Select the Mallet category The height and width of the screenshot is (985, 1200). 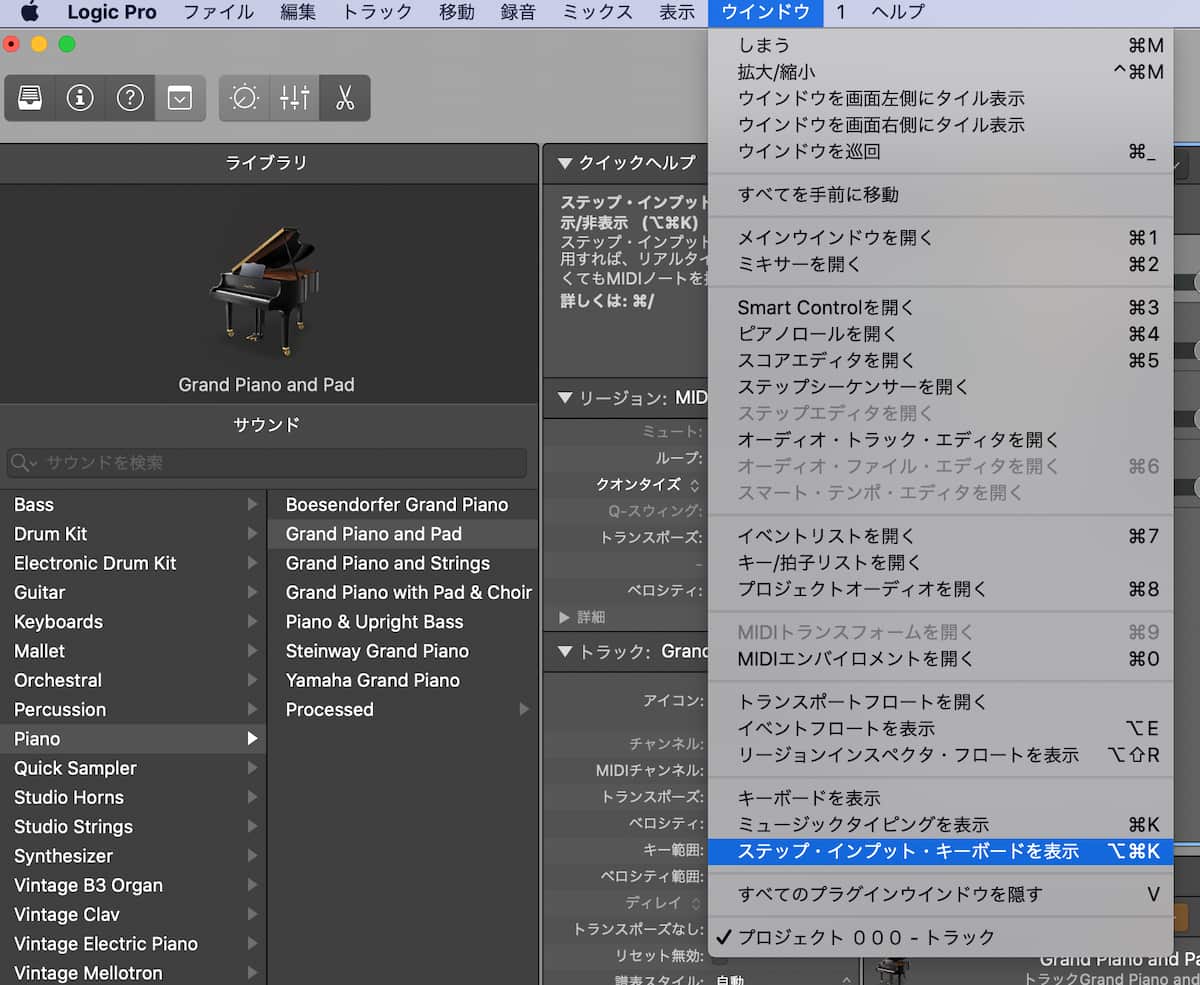(133, 651)
